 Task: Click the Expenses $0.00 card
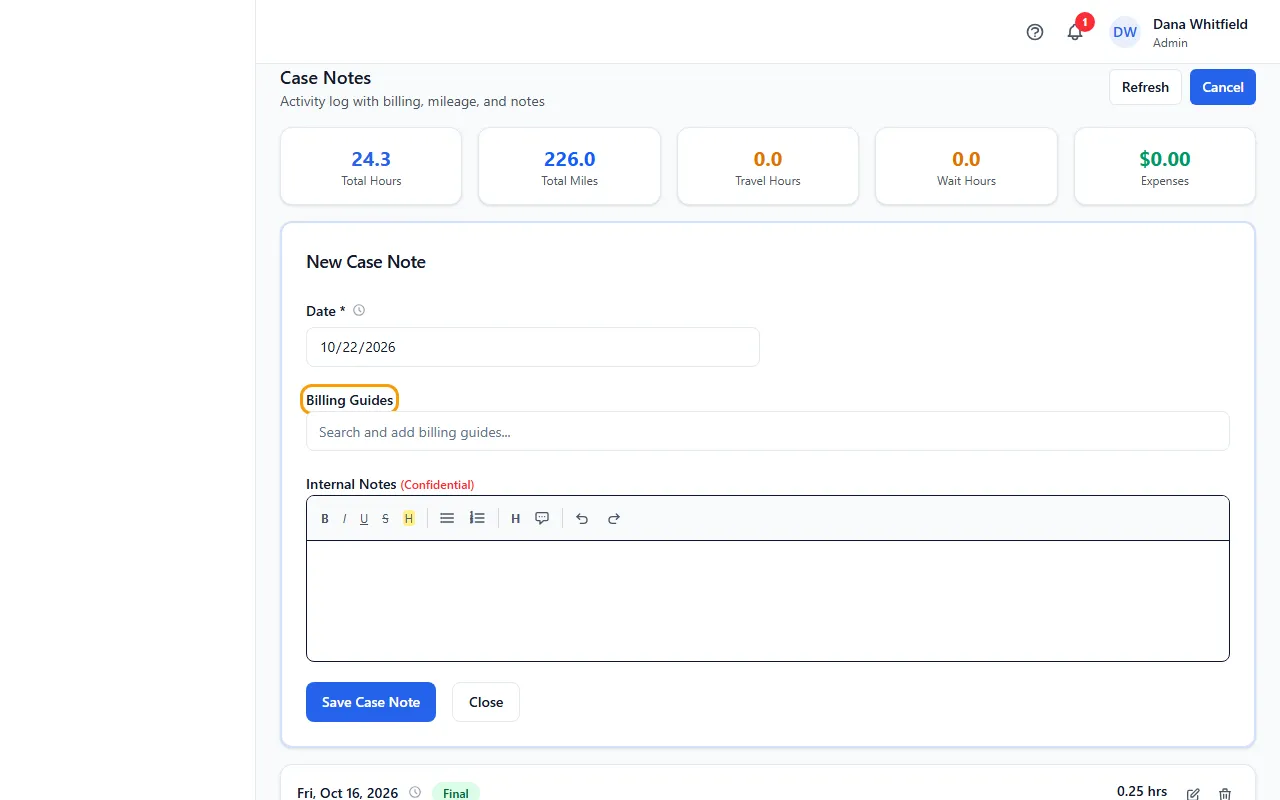[1165, 166]
